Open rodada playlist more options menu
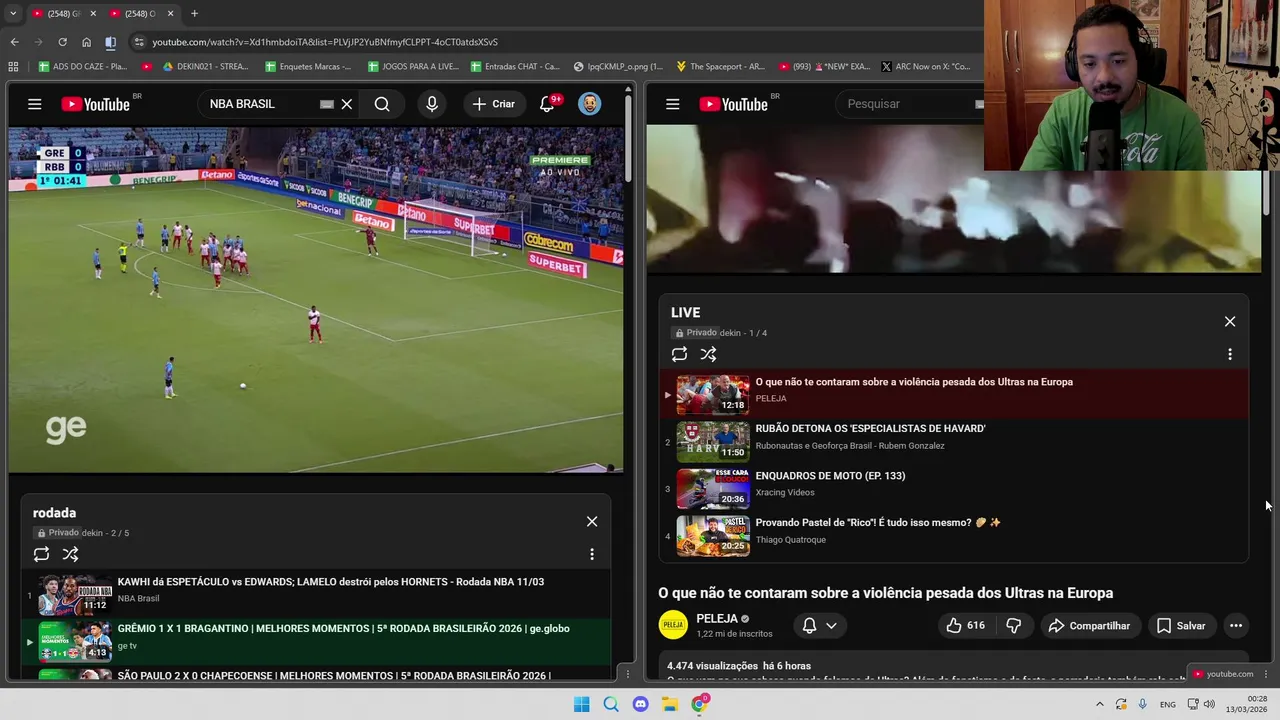The image size is (1280, 720). pos(592,554)
